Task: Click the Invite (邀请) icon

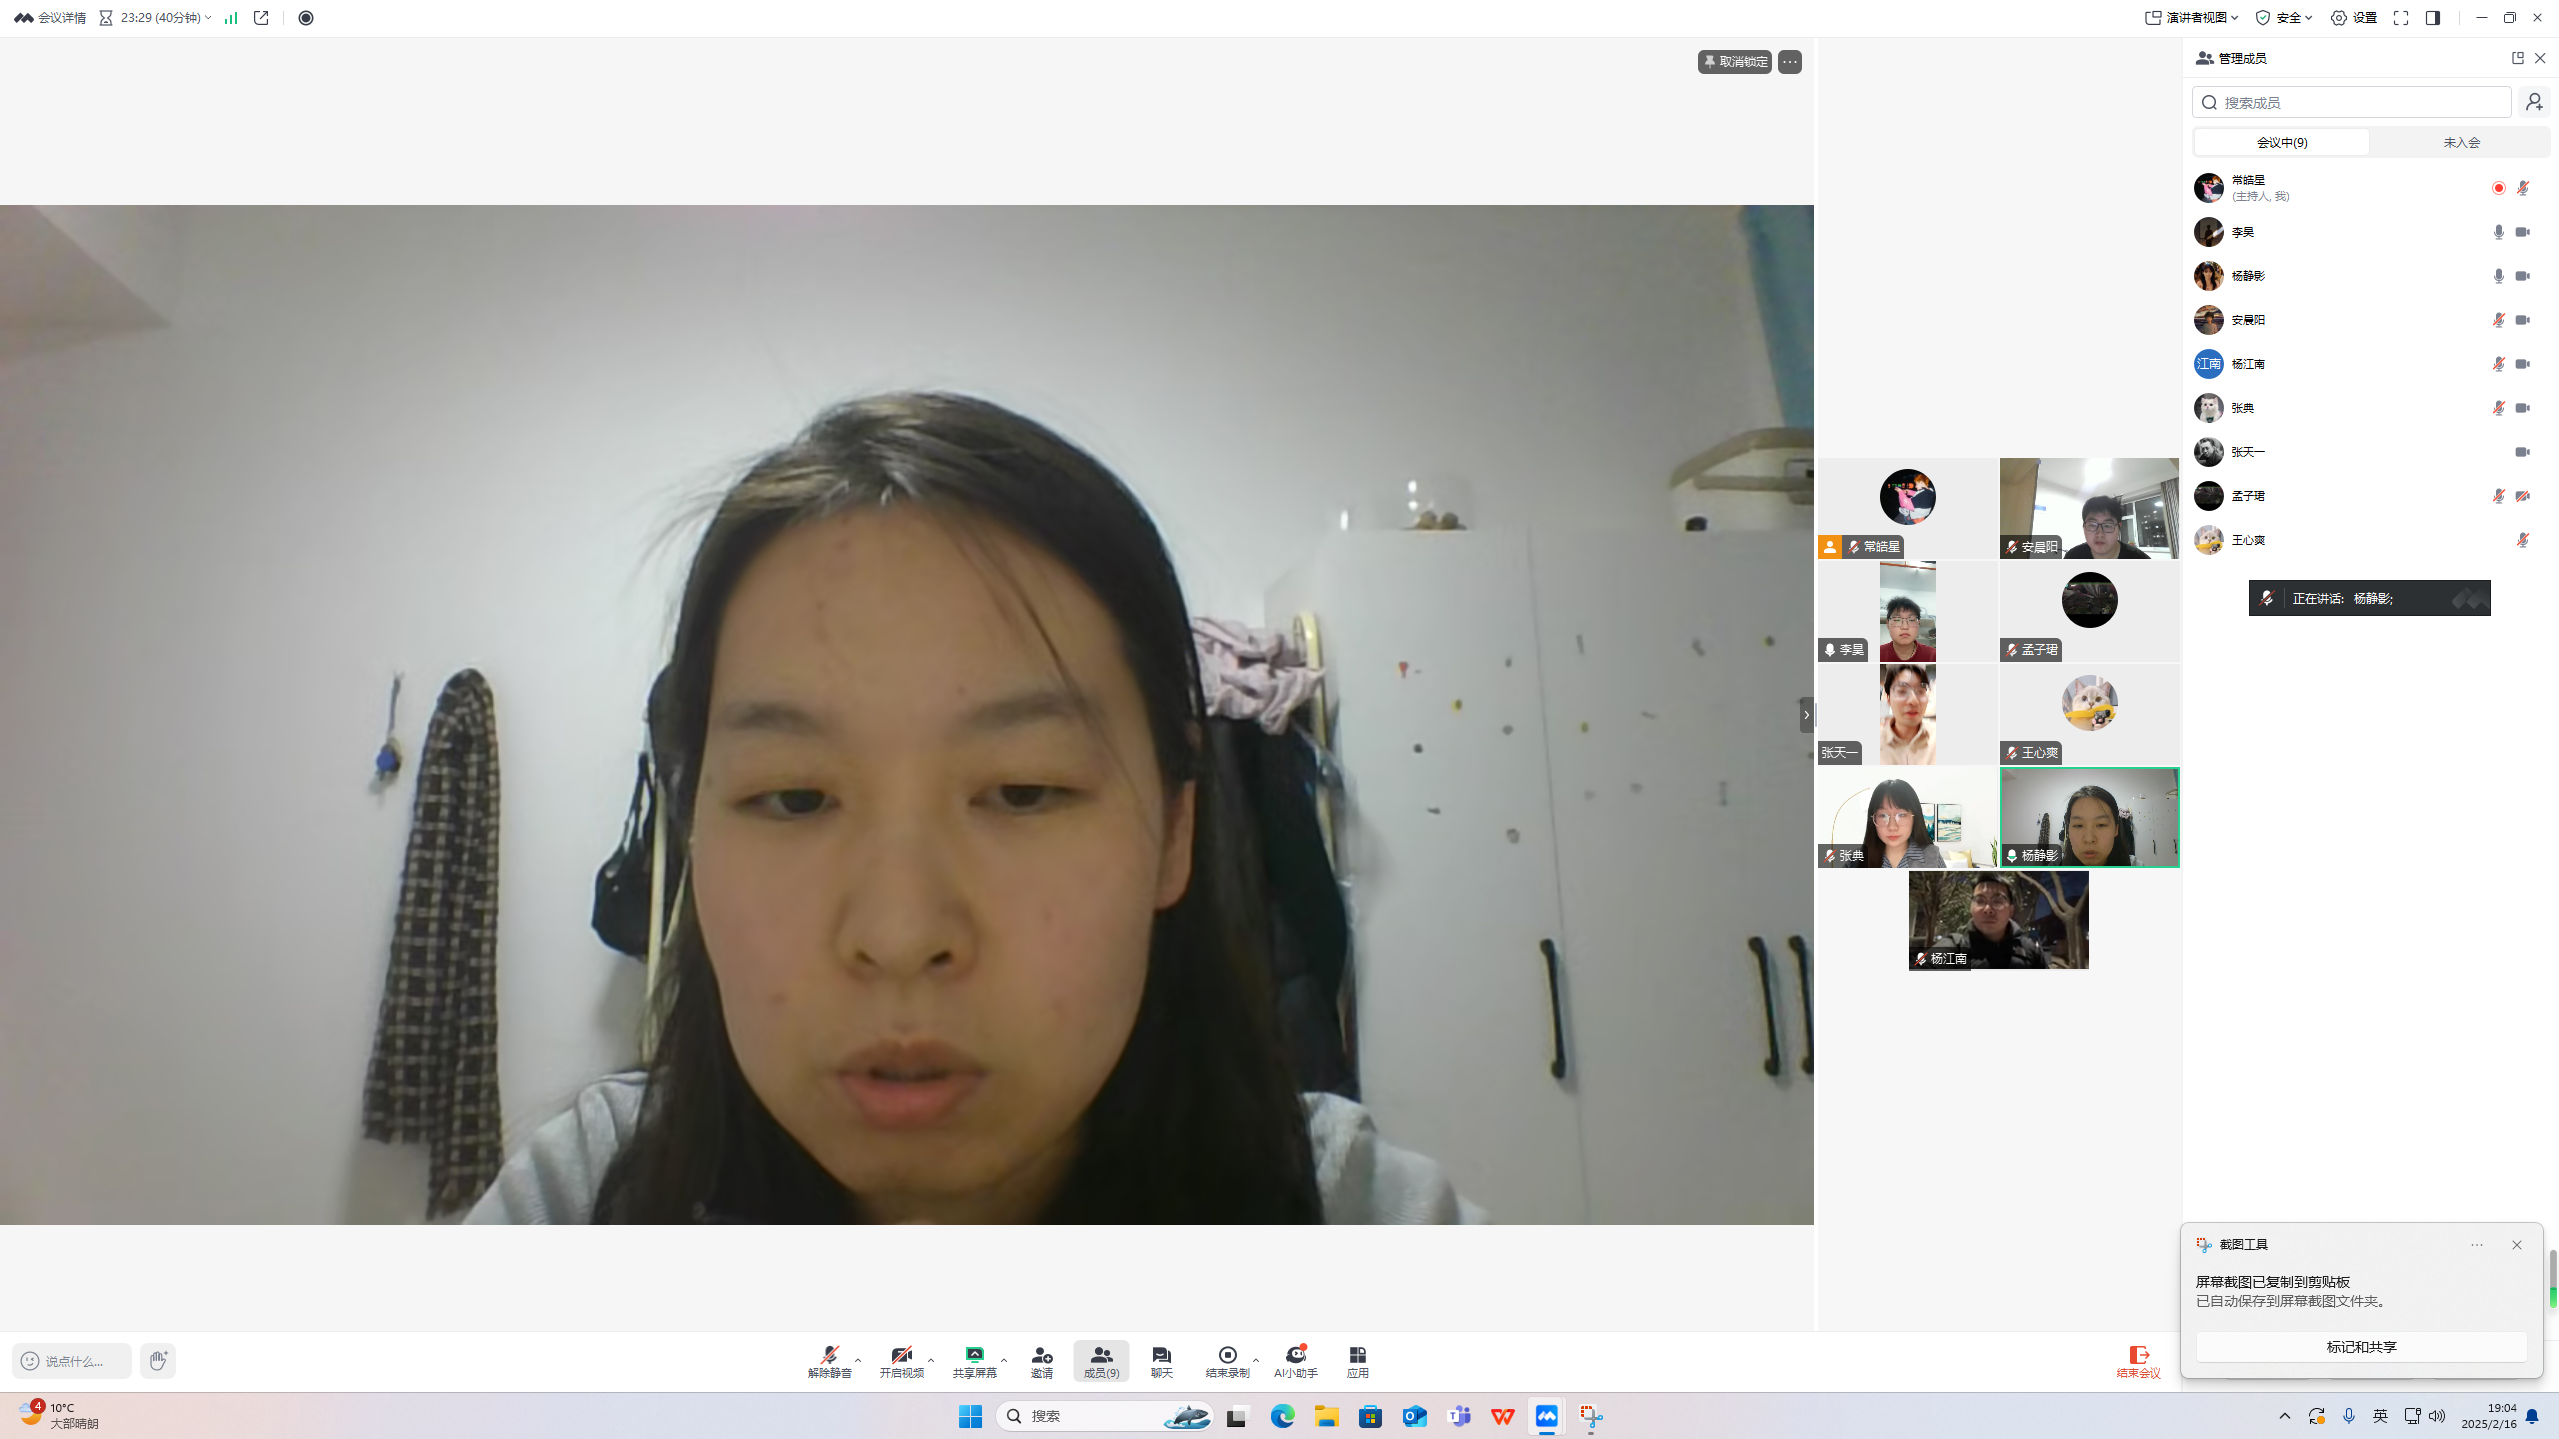Action: coord(1041,1360)
